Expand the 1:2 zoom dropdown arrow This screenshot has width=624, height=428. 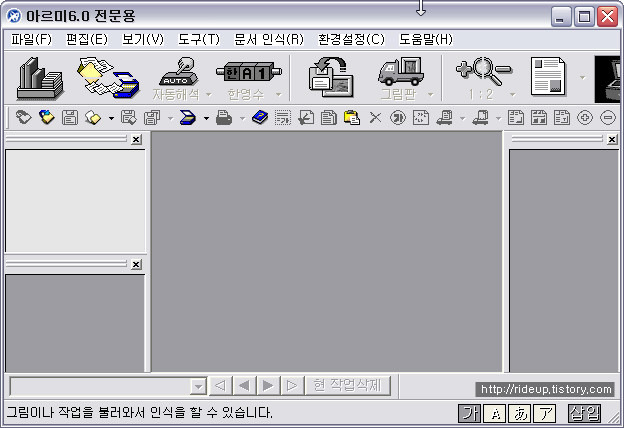point(513,95)
